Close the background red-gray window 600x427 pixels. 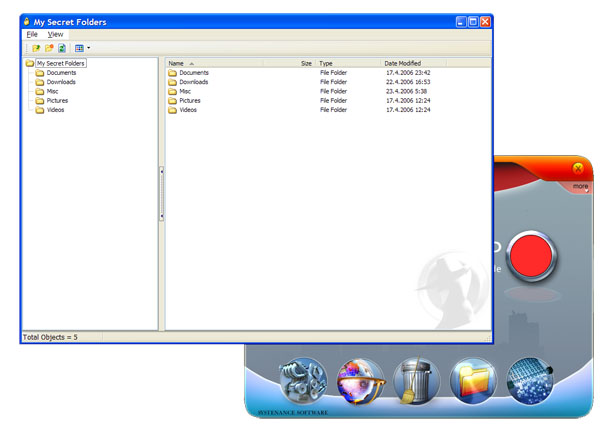tap(578, 168)
